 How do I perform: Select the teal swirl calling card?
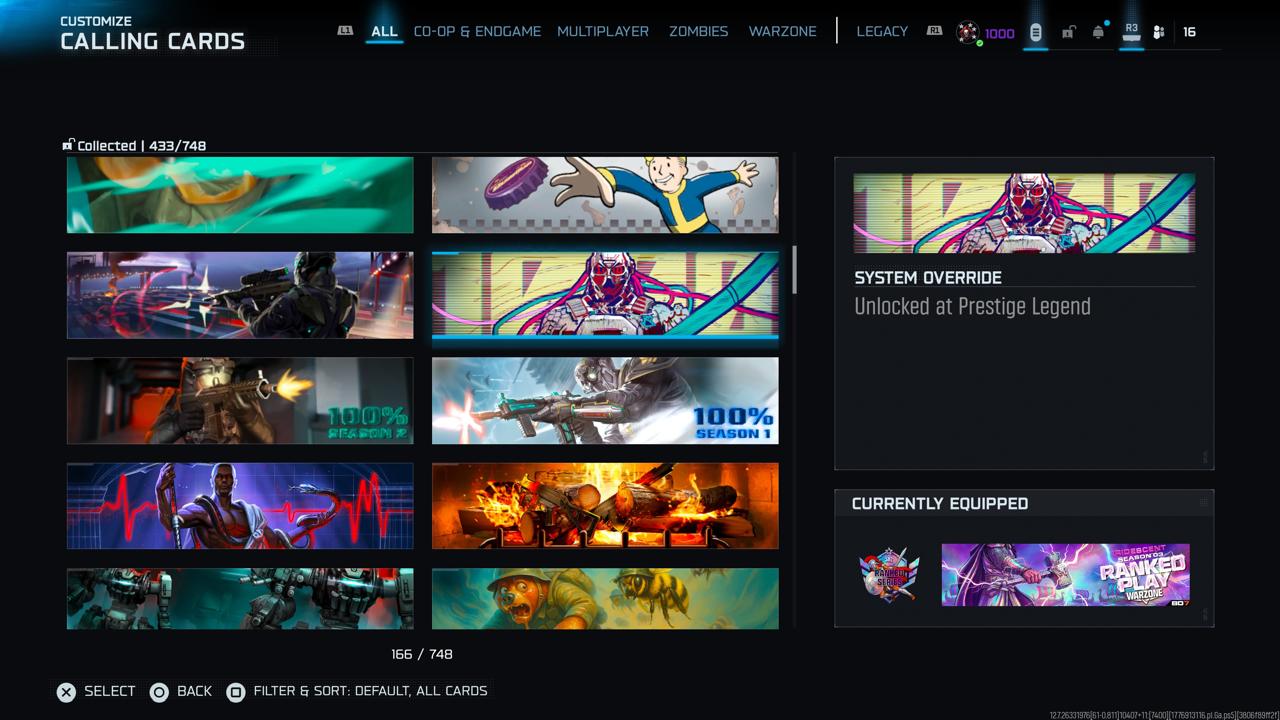point(240,194)
